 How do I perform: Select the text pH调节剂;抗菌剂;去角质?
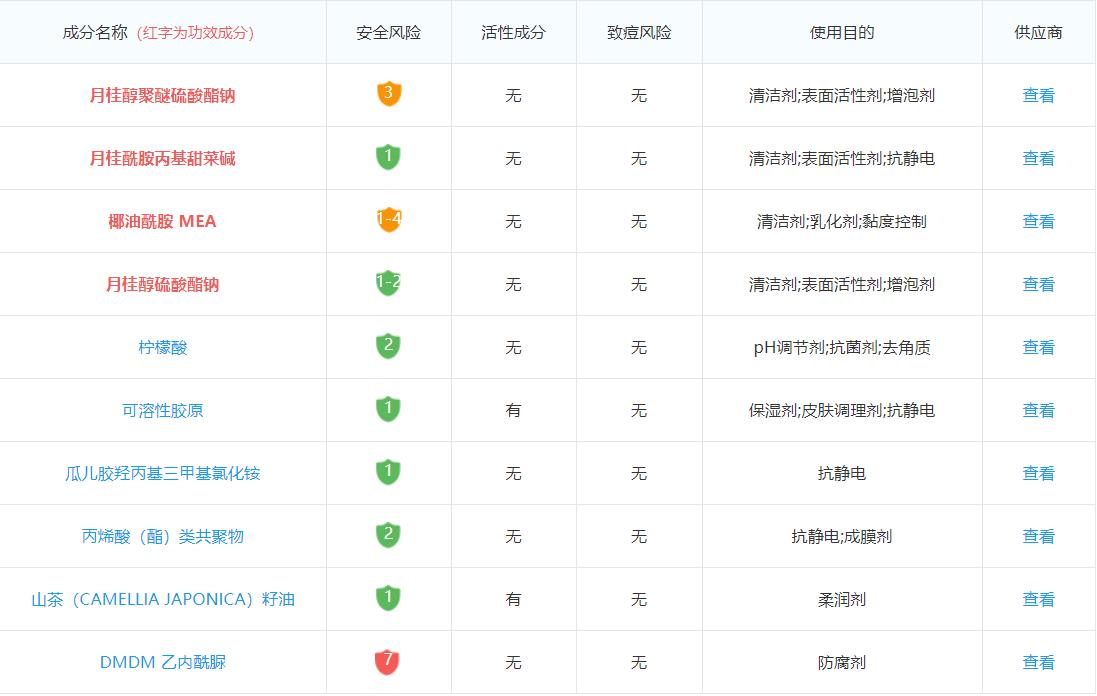pyautogui.click(x=842, y=348)
